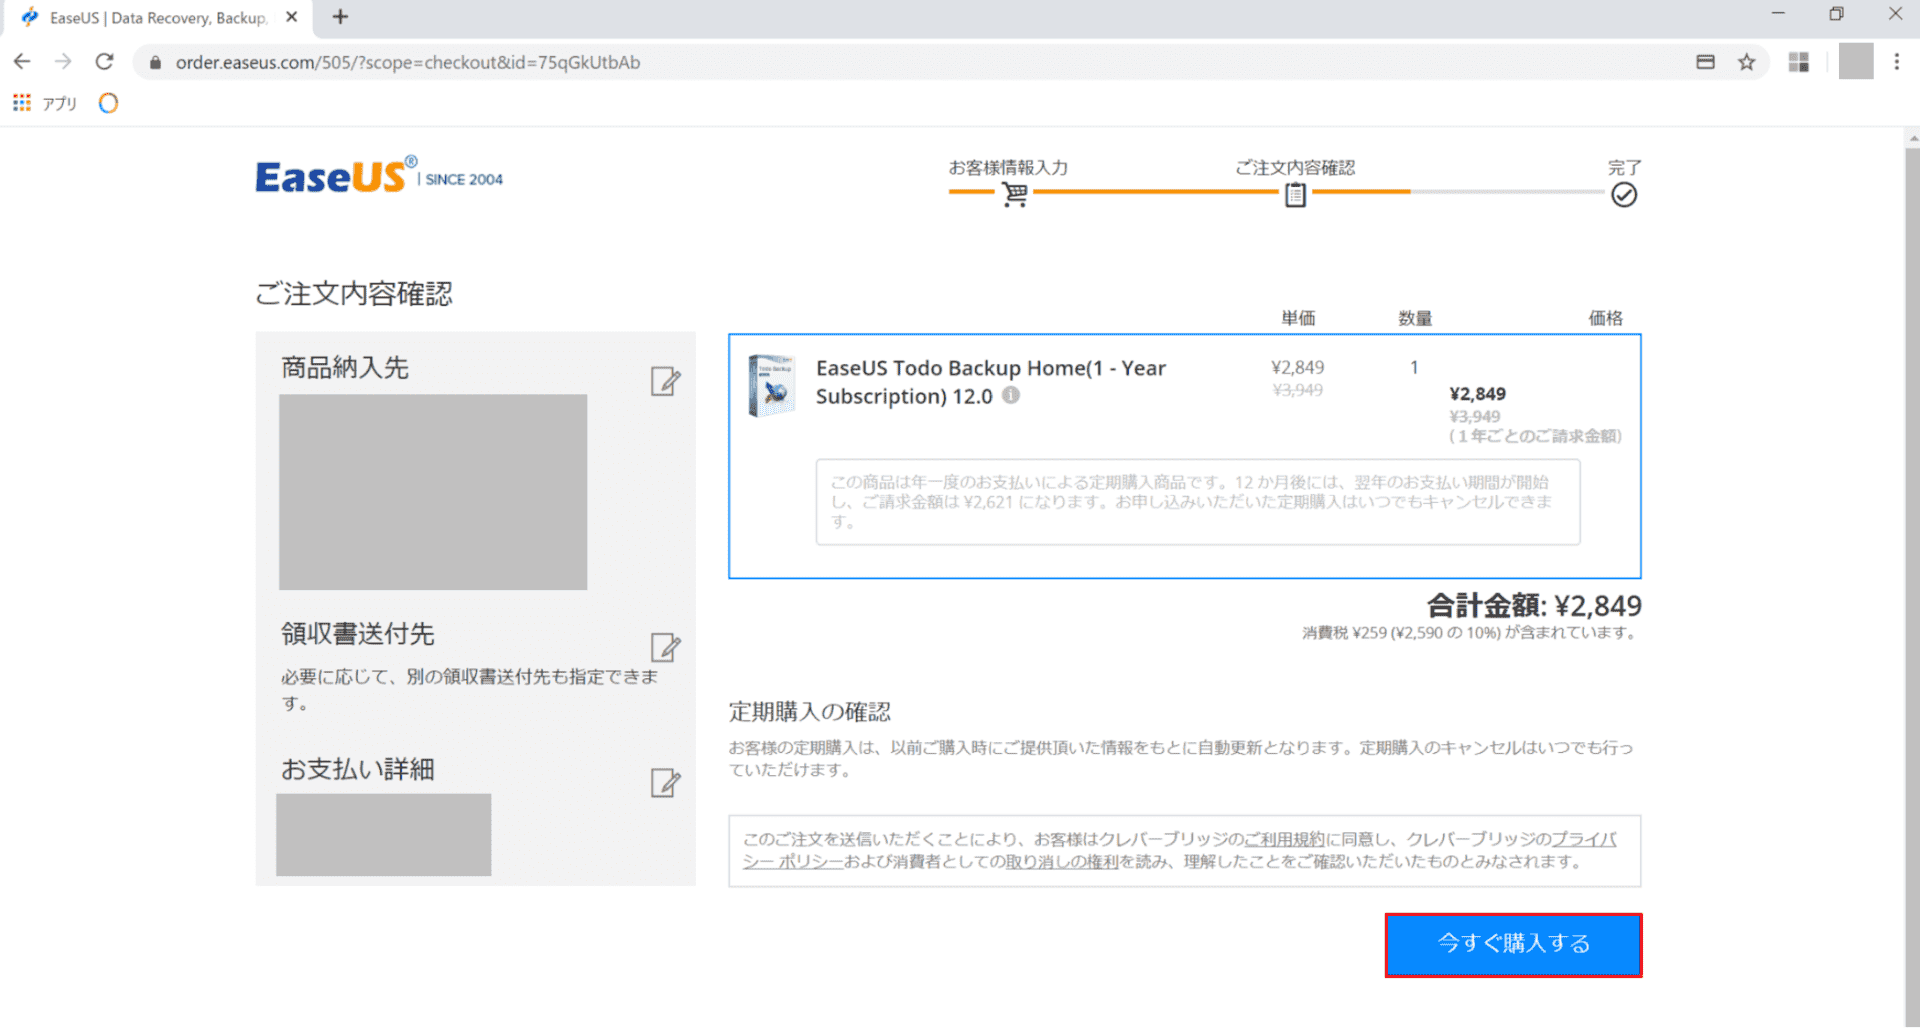1920x1028 pixels.
Task: Open the Chrome profile avatar
Action: 1856,62
